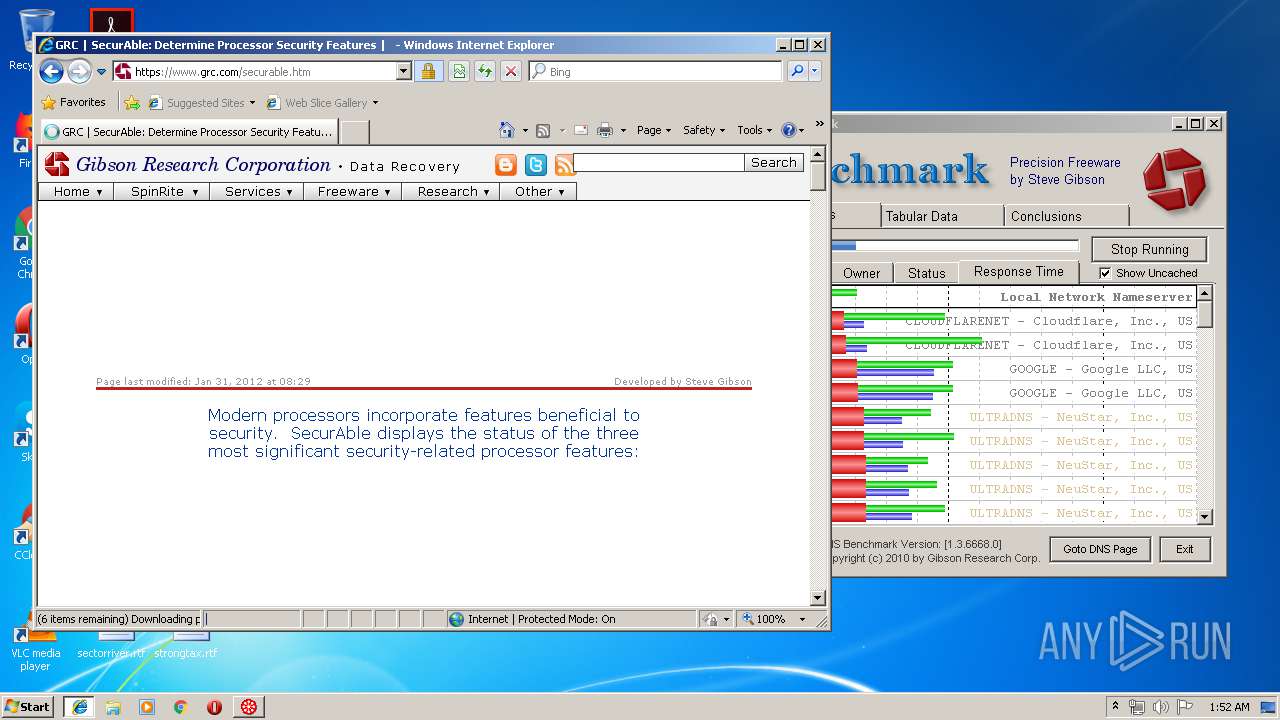This screenshot has height=720, width=1280.
Task: Add page to Favorites bar
Action: tap(132, 102)
